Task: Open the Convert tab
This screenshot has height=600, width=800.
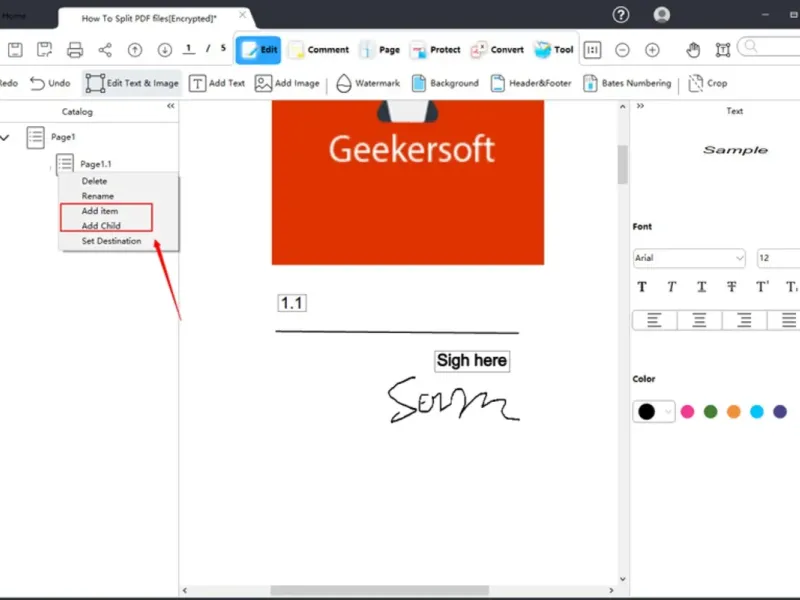Action: coord(497,49)
